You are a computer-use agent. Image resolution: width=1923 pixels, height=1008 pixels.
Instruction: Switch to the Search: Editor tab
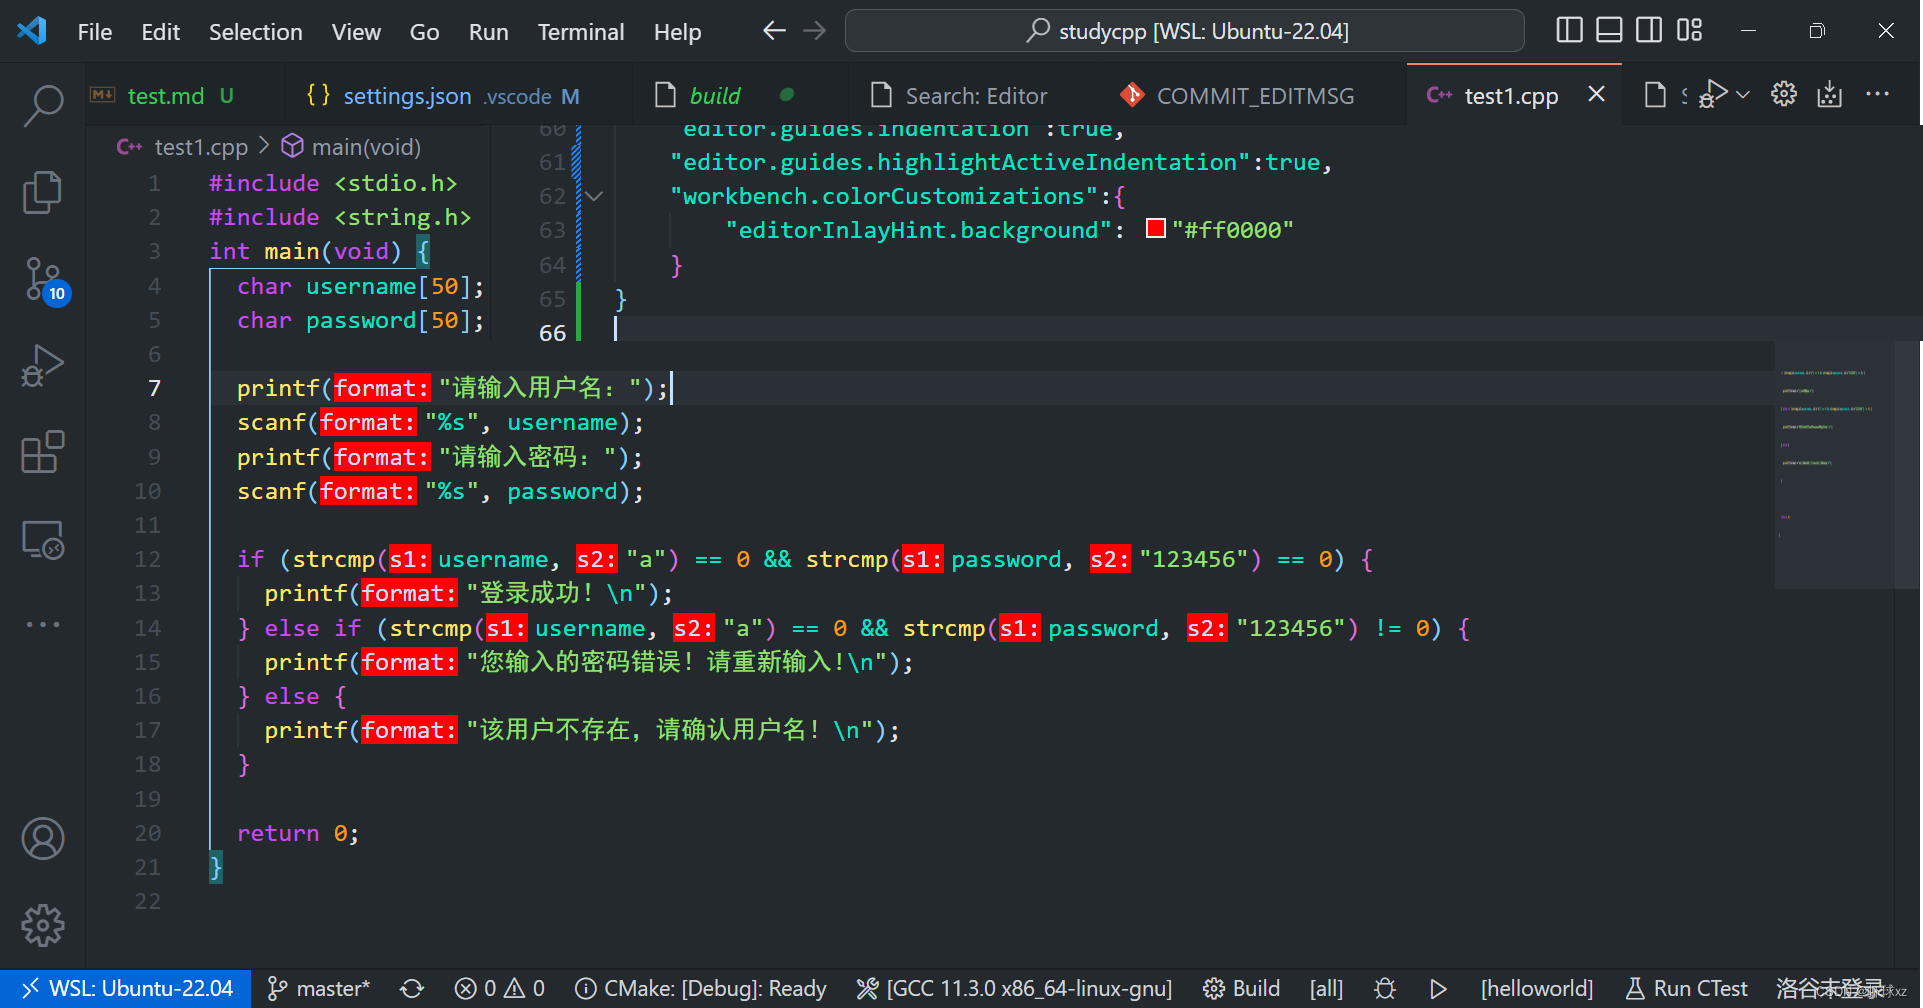[x=976, y=96]
